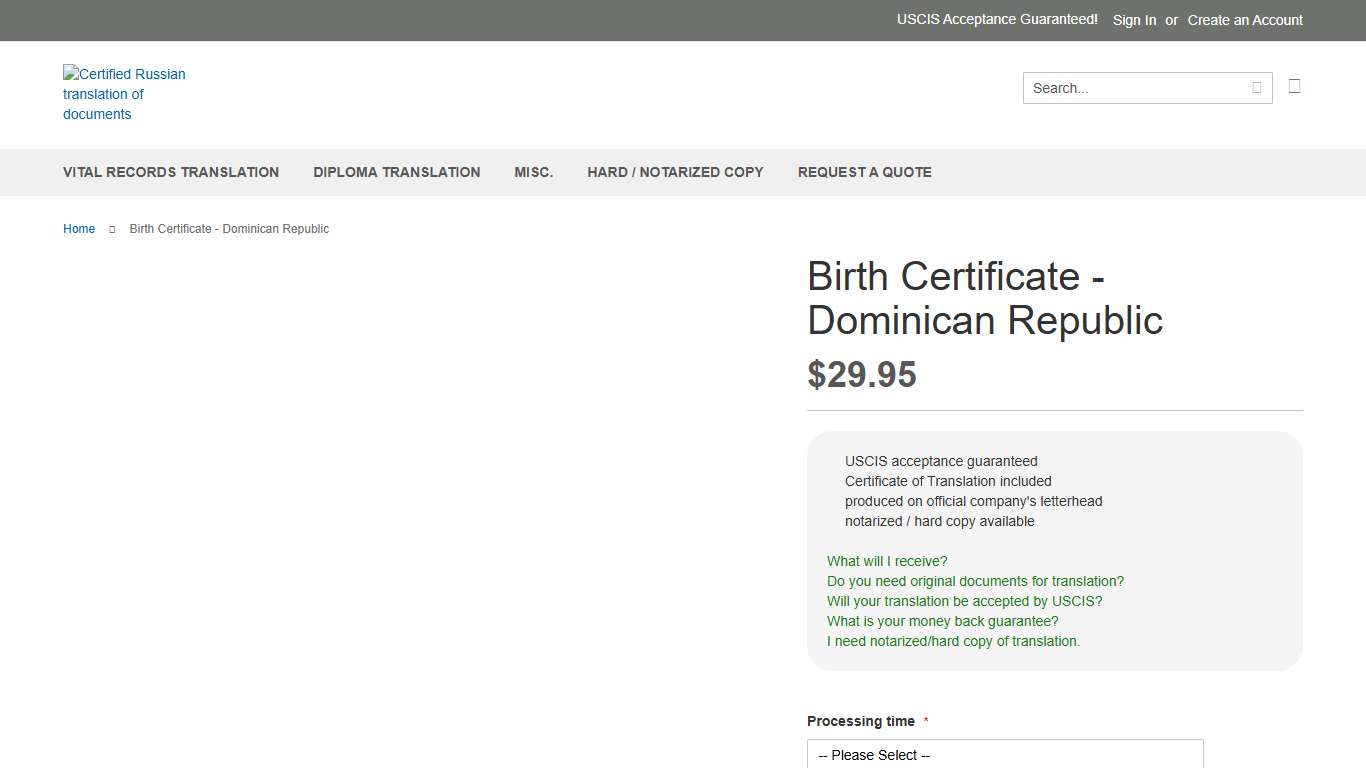Open search using the magnifier icon
The width and height of the screenshot is (1366, 768).
pyautogui.click(x=1256, y=88)
